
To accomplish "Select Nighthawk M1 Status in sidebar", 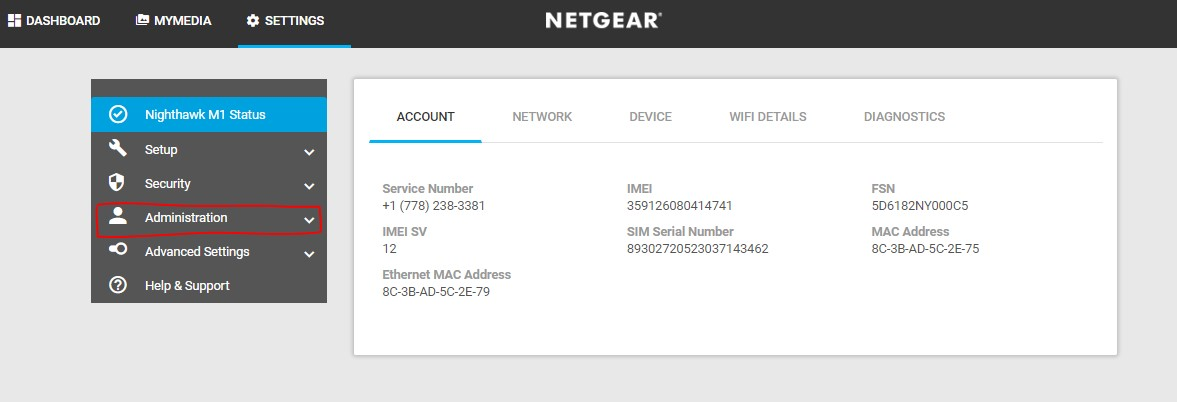I will 209,115.
